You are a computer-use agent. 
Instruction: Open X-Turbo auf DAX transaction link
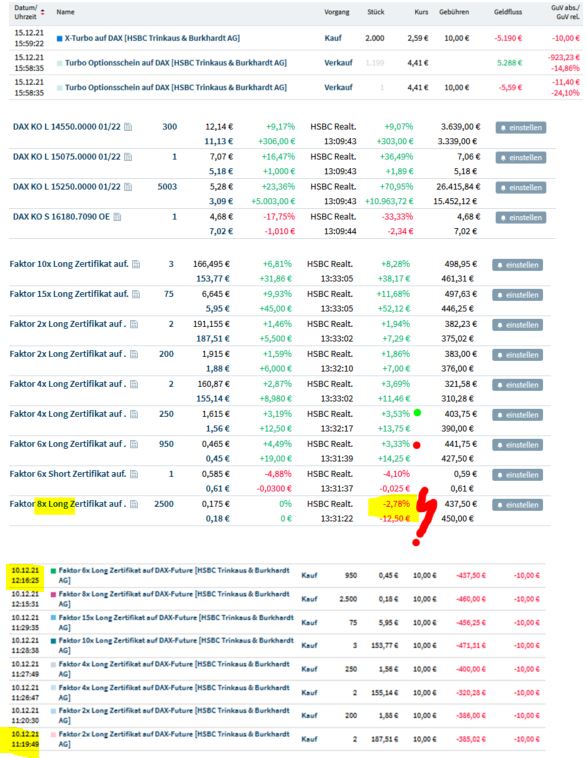152,38
